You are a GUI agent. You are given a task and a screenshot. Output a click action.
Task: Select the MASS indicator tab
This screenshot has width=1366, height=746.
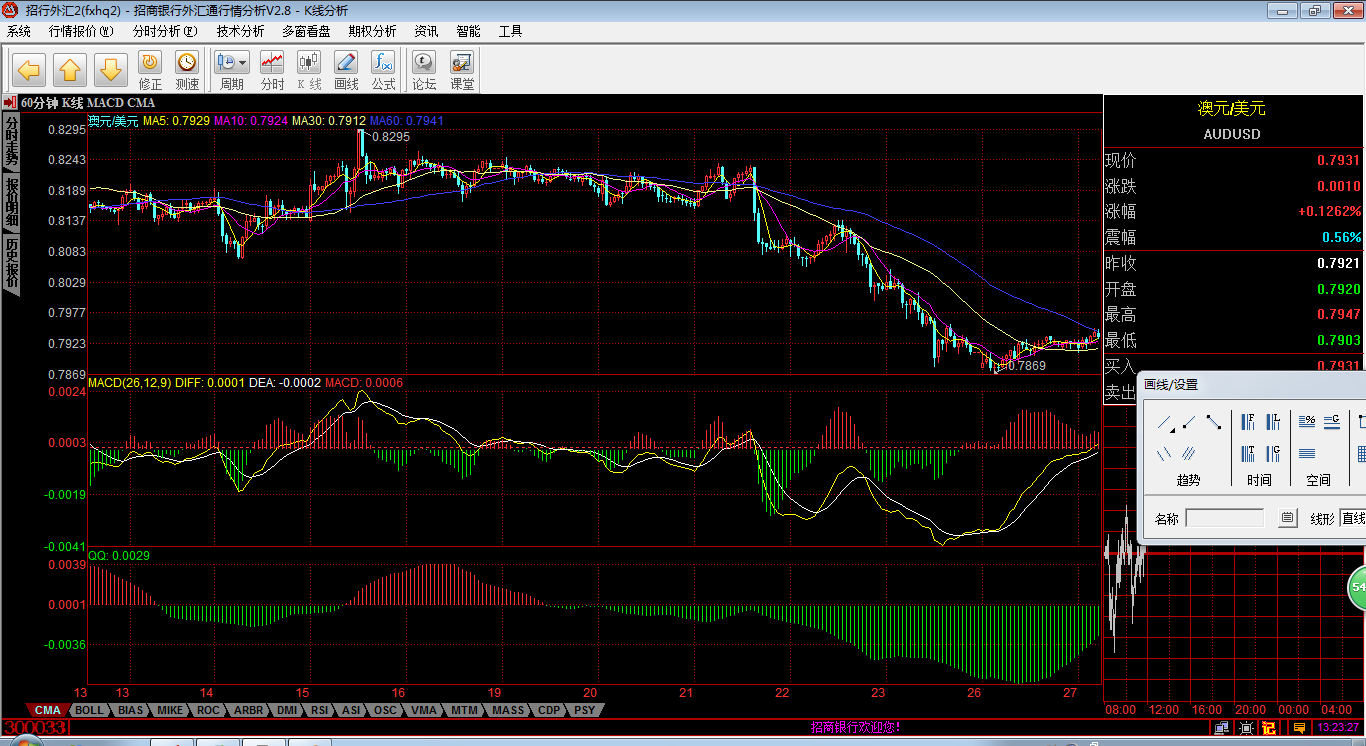click(508, 710)
